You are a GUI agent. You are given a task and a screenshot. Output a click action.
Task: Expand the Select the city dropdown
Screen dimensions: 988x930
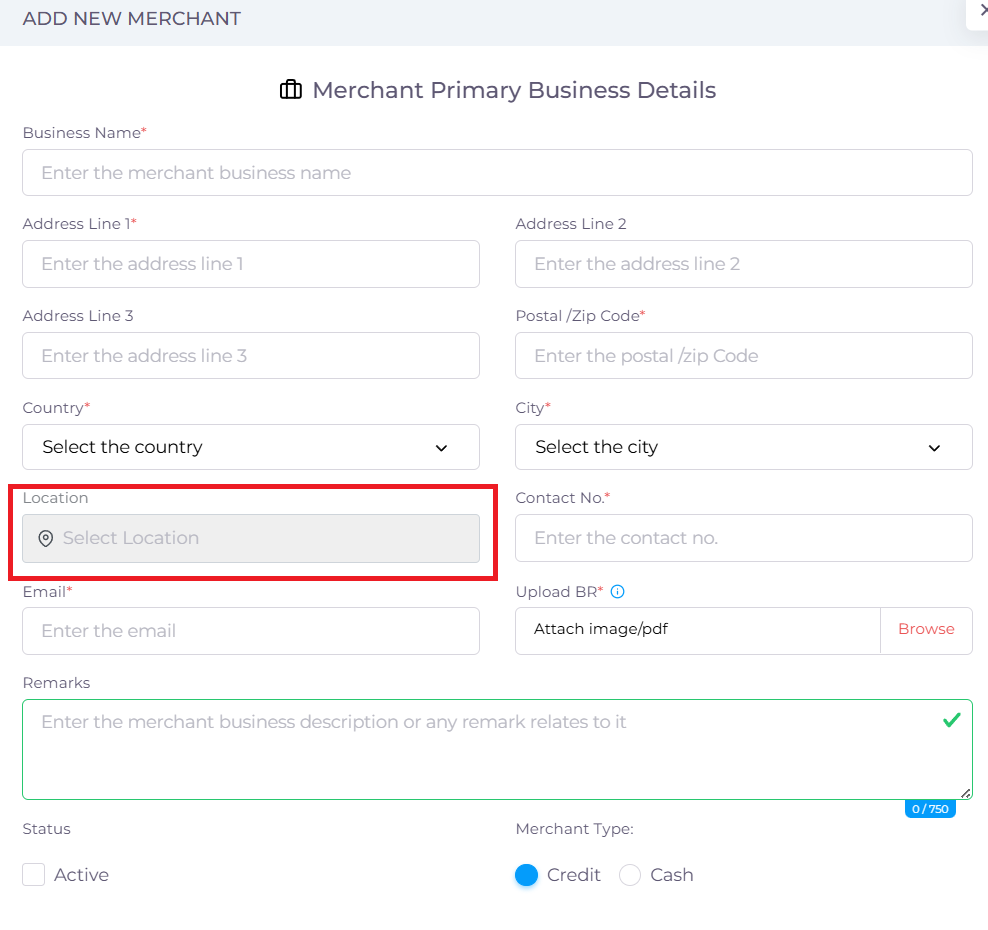[x=743, y=447]
